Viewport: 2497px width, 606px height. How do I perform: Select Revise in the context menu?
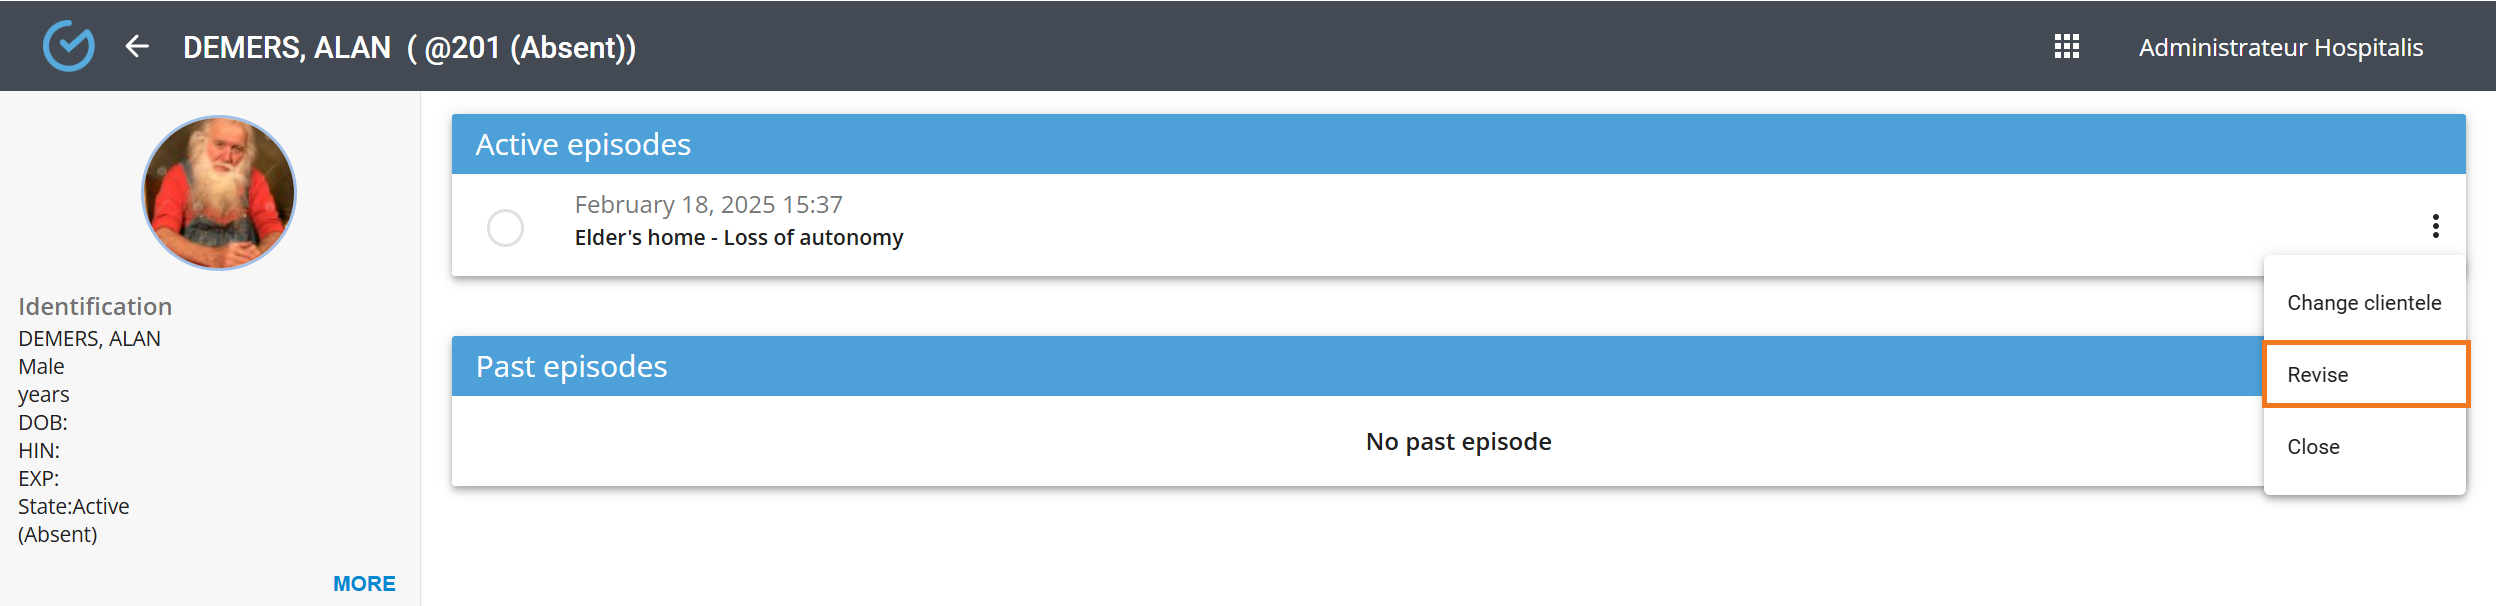point(2317,375)
